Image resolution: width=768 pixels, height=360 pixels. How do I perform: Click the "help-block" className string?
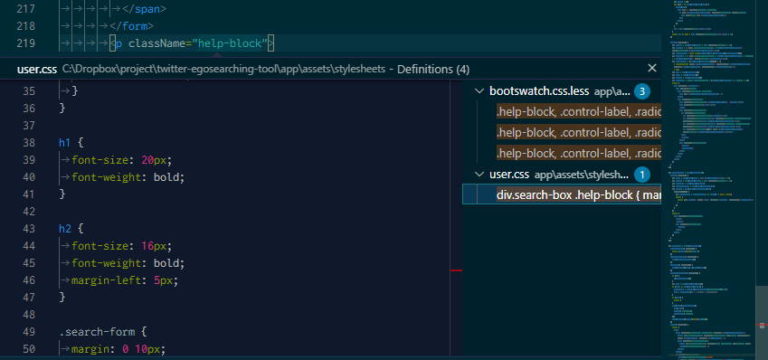[231, 44]
